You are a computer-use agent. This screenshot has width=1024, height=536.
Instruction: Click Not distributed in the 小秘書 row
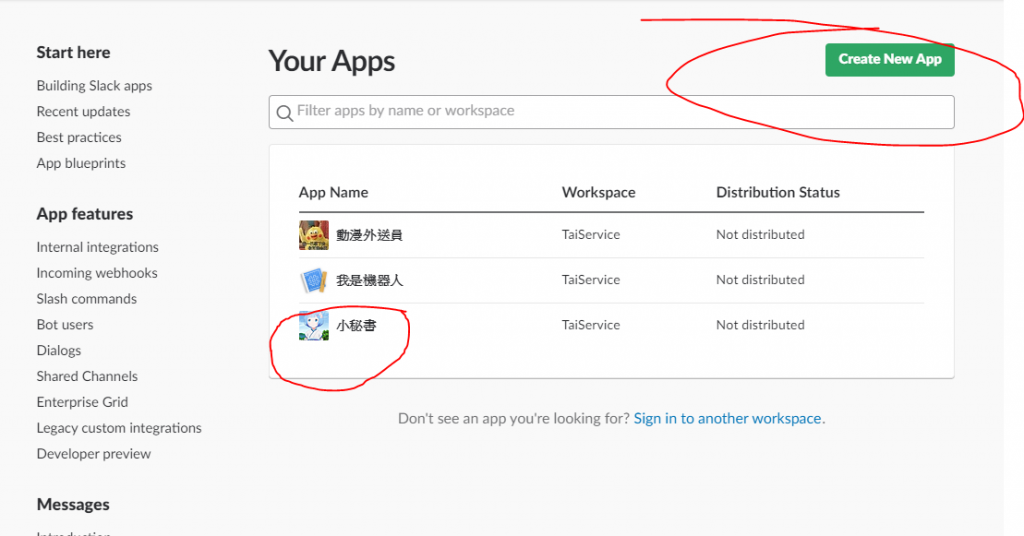coord(760,324)
